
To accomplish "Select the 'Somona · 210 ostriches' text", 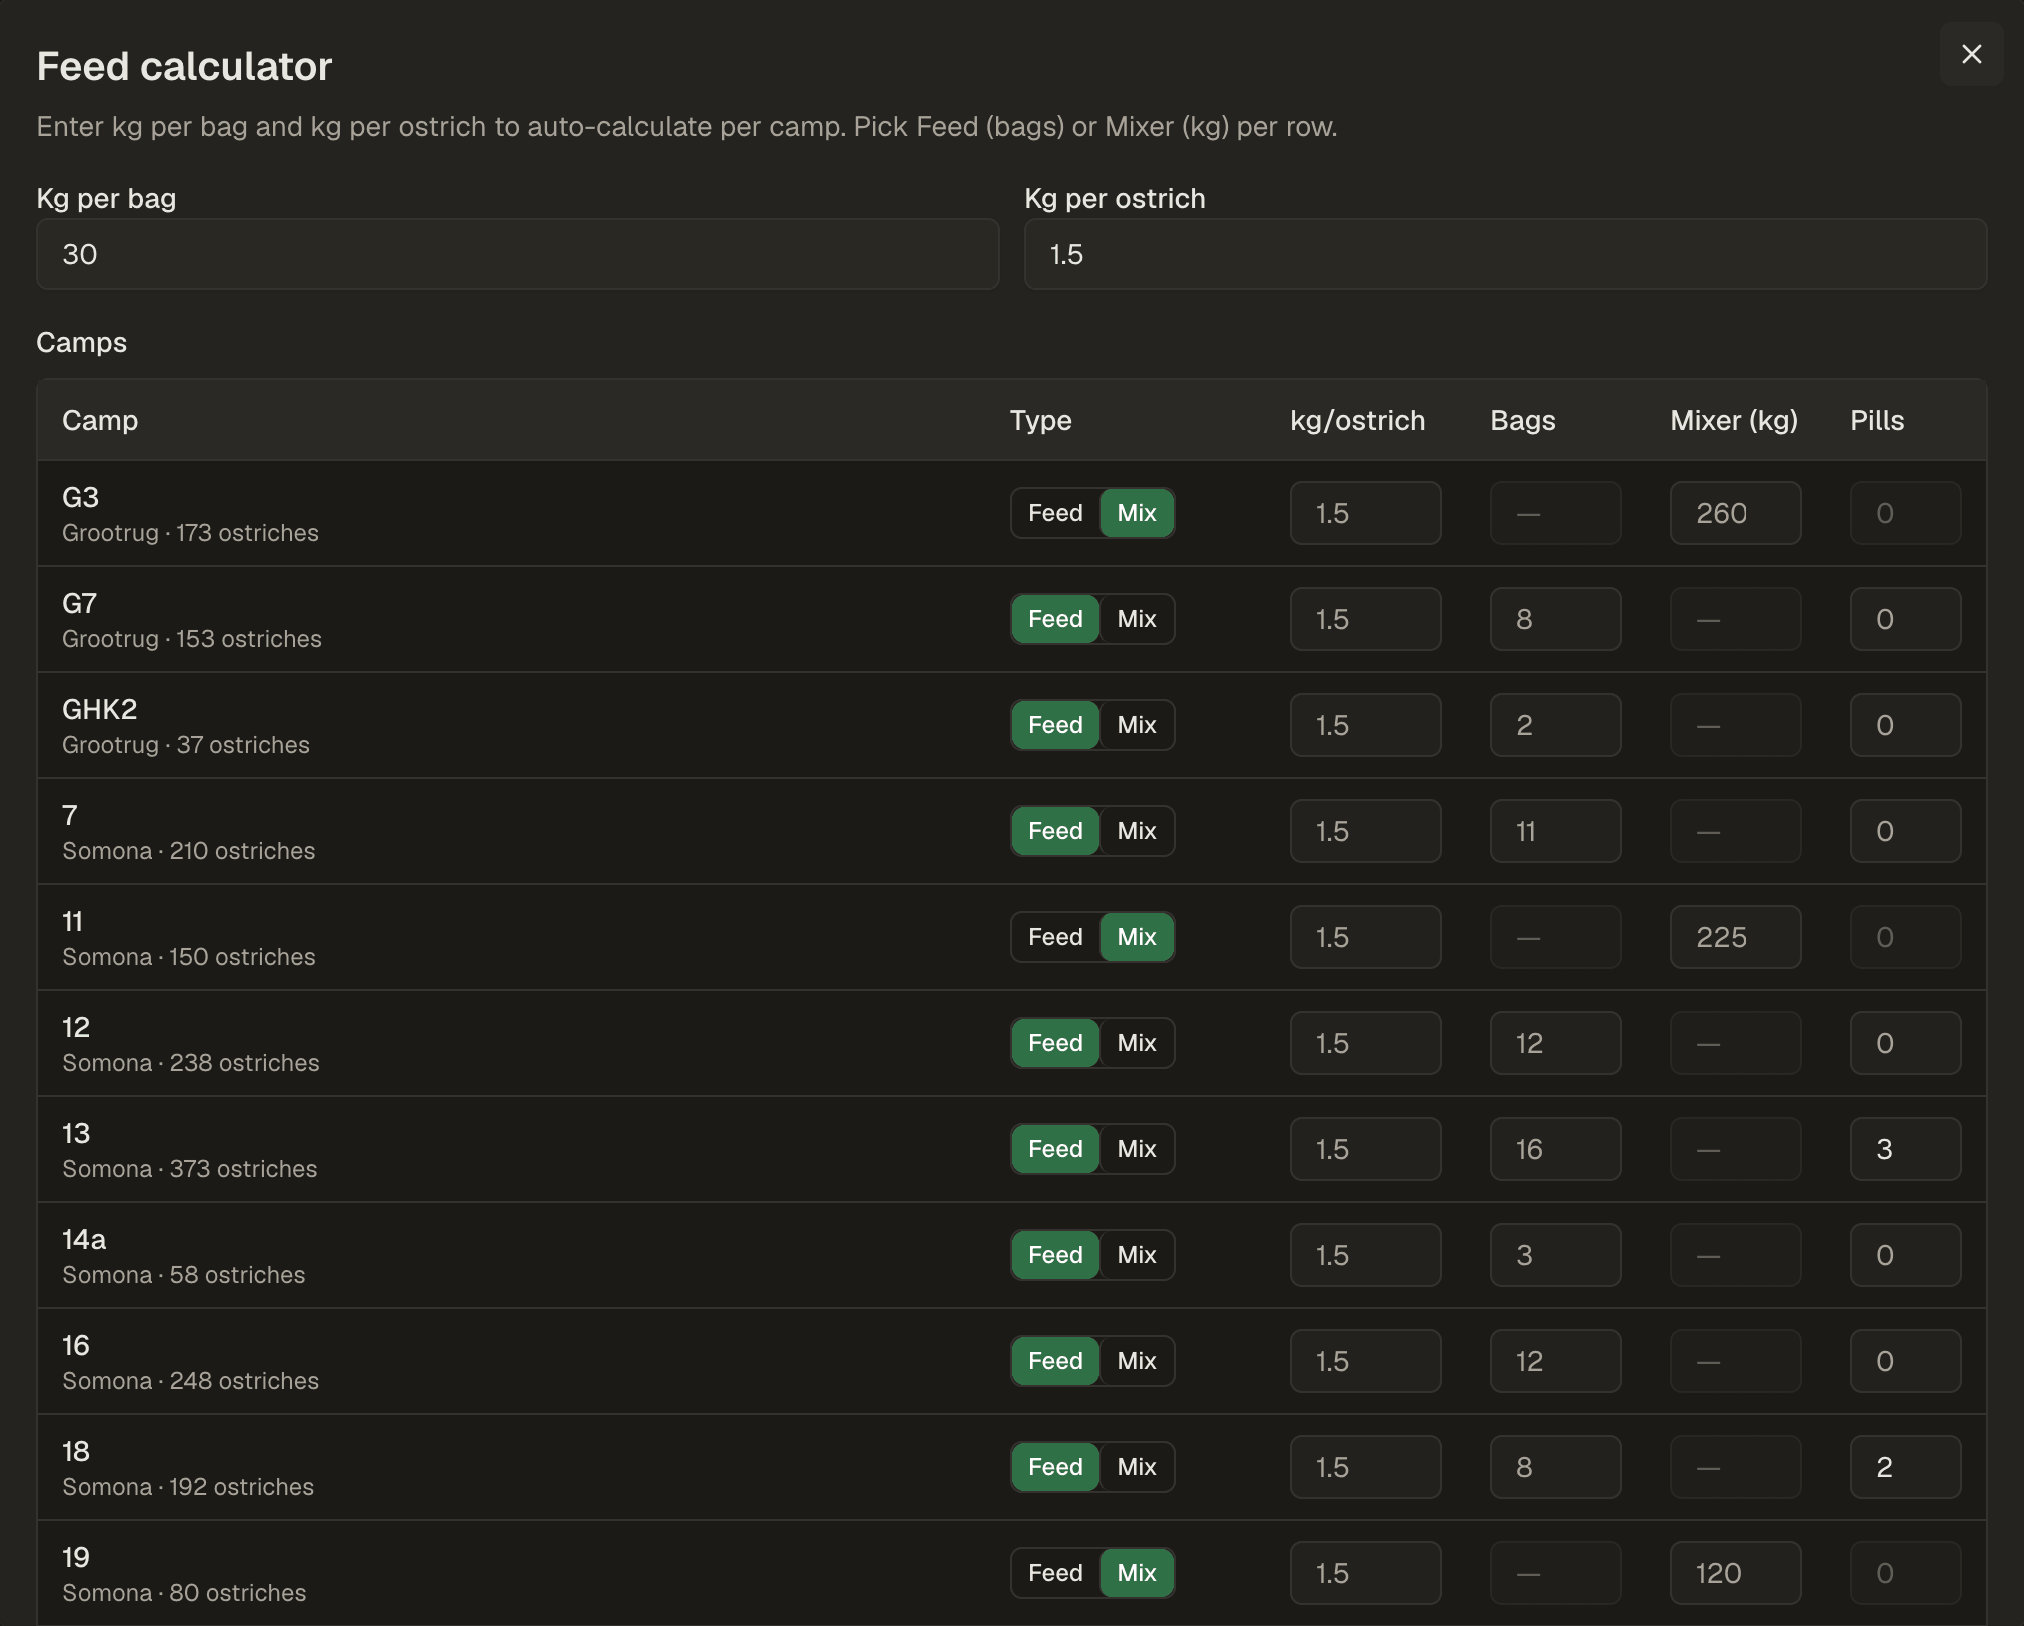I will click(189, 851).
